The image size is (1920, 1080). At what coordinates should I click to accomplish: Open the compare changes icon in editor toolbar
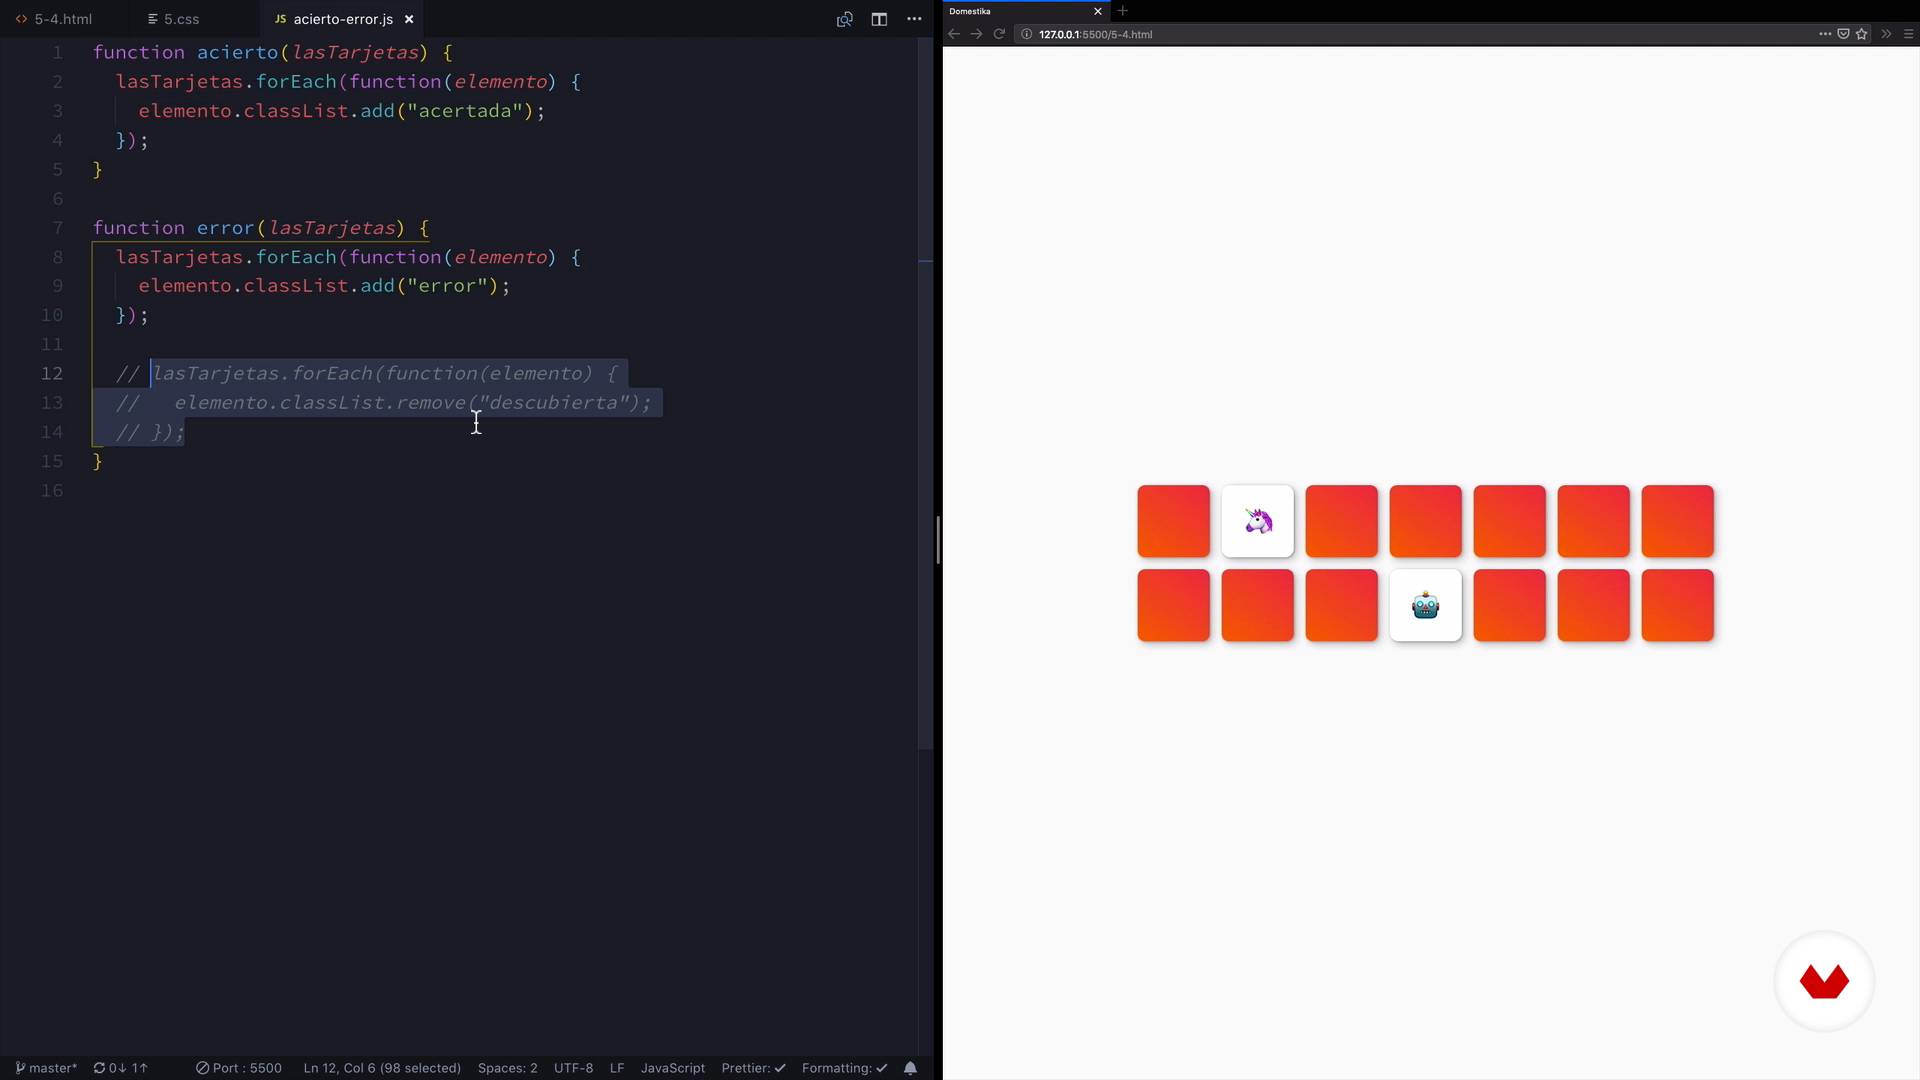[845, 19]
